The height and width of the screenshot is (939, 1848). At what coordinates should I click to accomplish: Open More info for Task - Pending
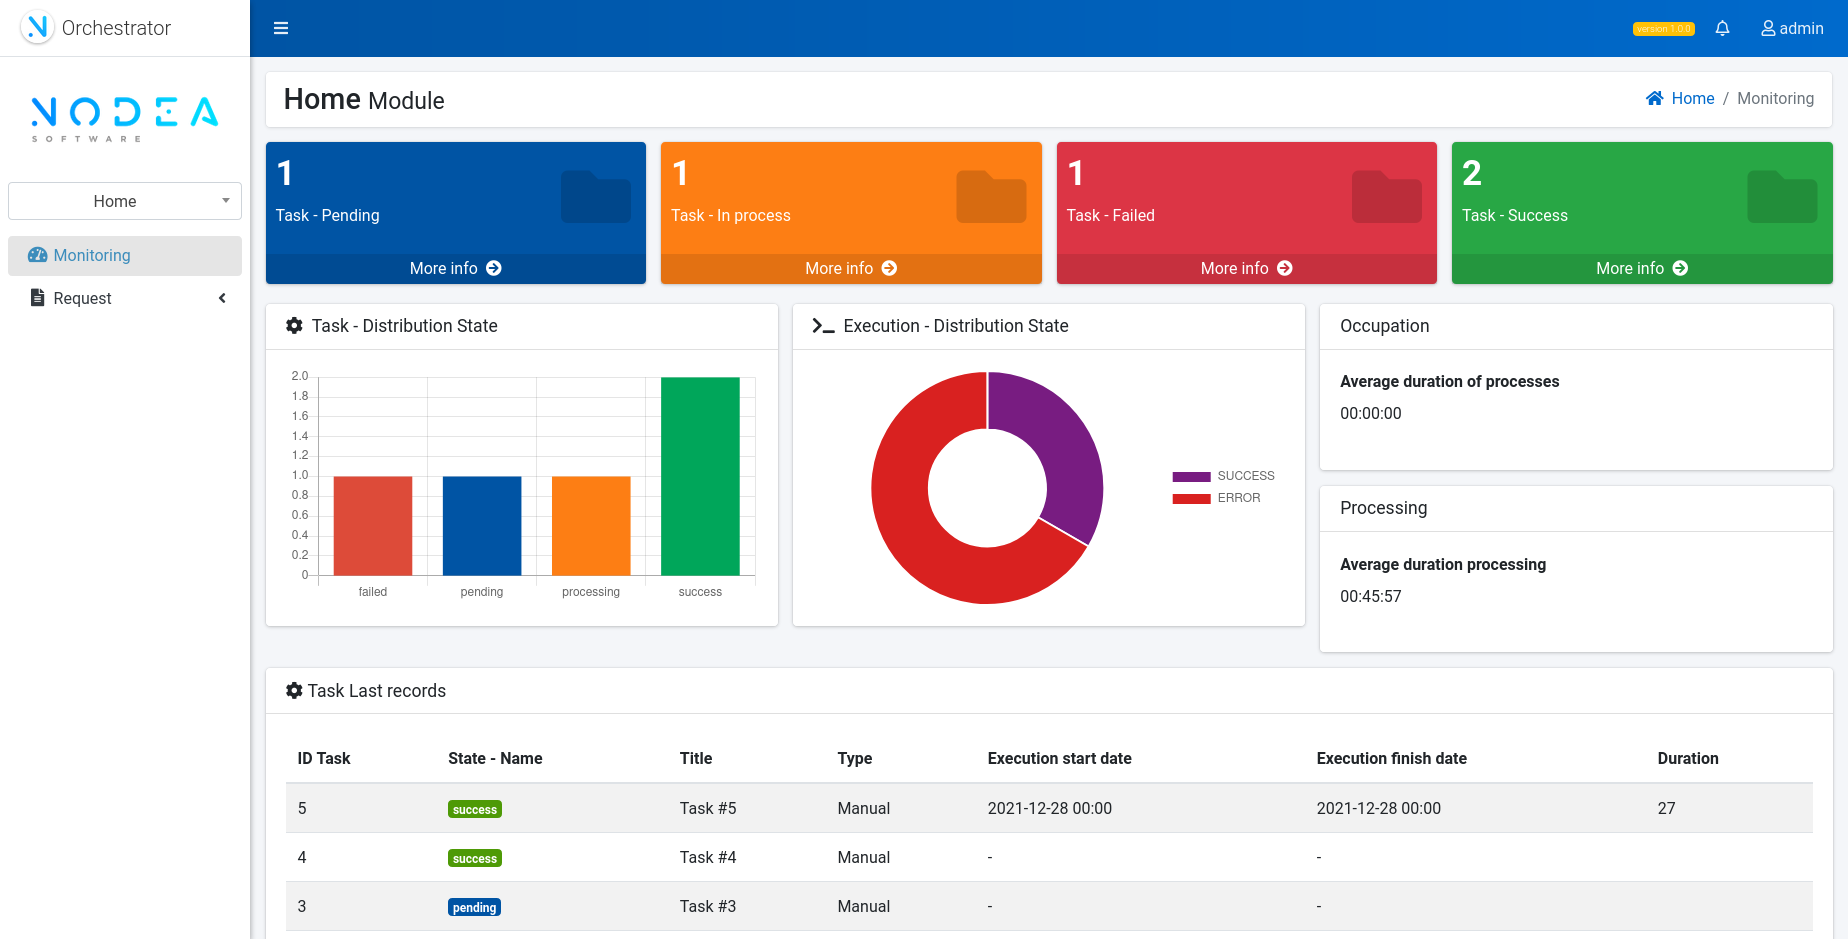click(456, 268)
